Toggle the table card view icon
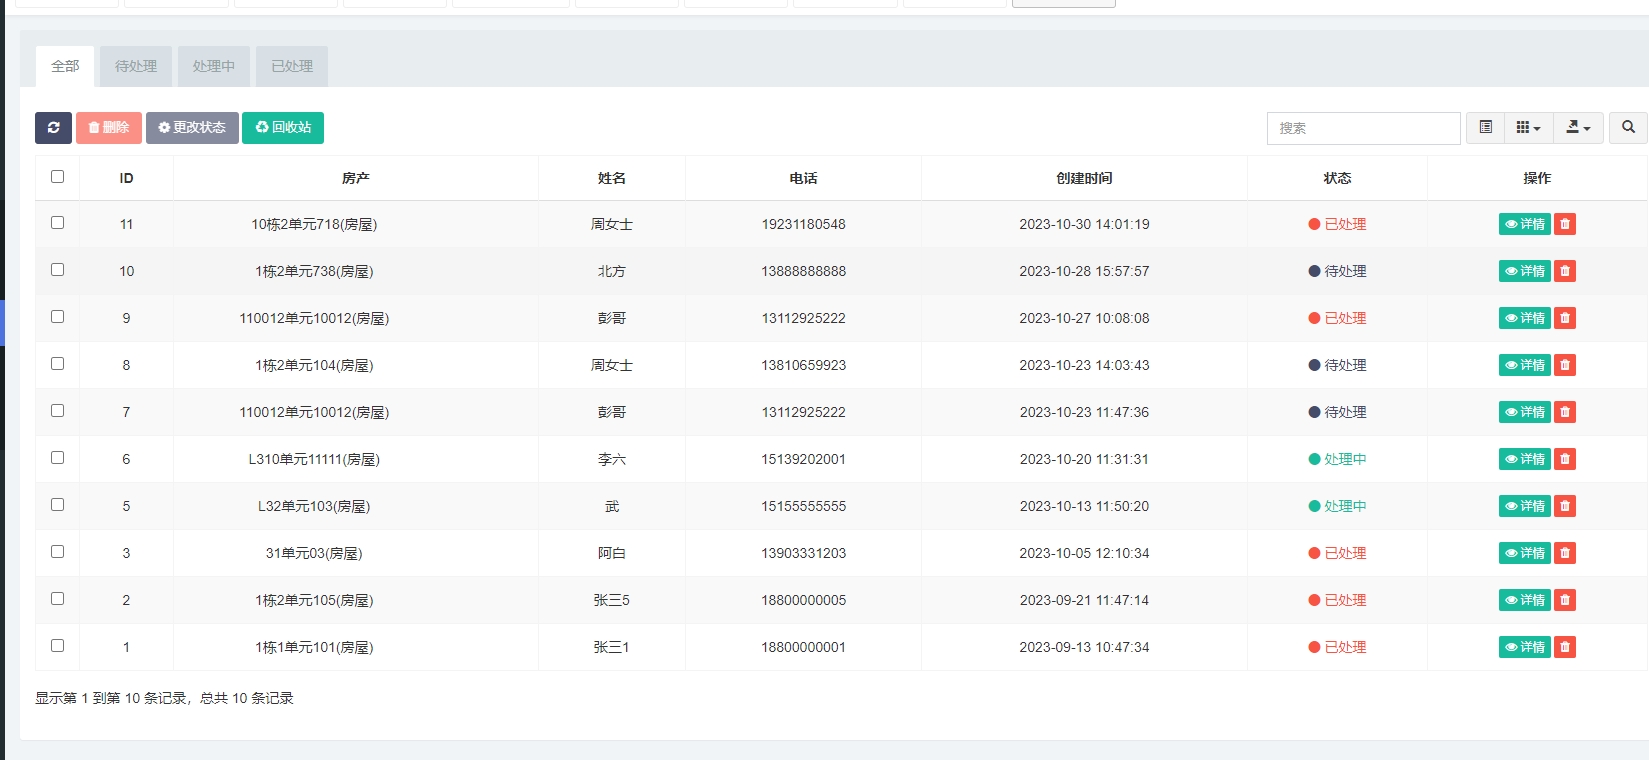This screenshot has height=760, width=1649. pos(1486,128)
